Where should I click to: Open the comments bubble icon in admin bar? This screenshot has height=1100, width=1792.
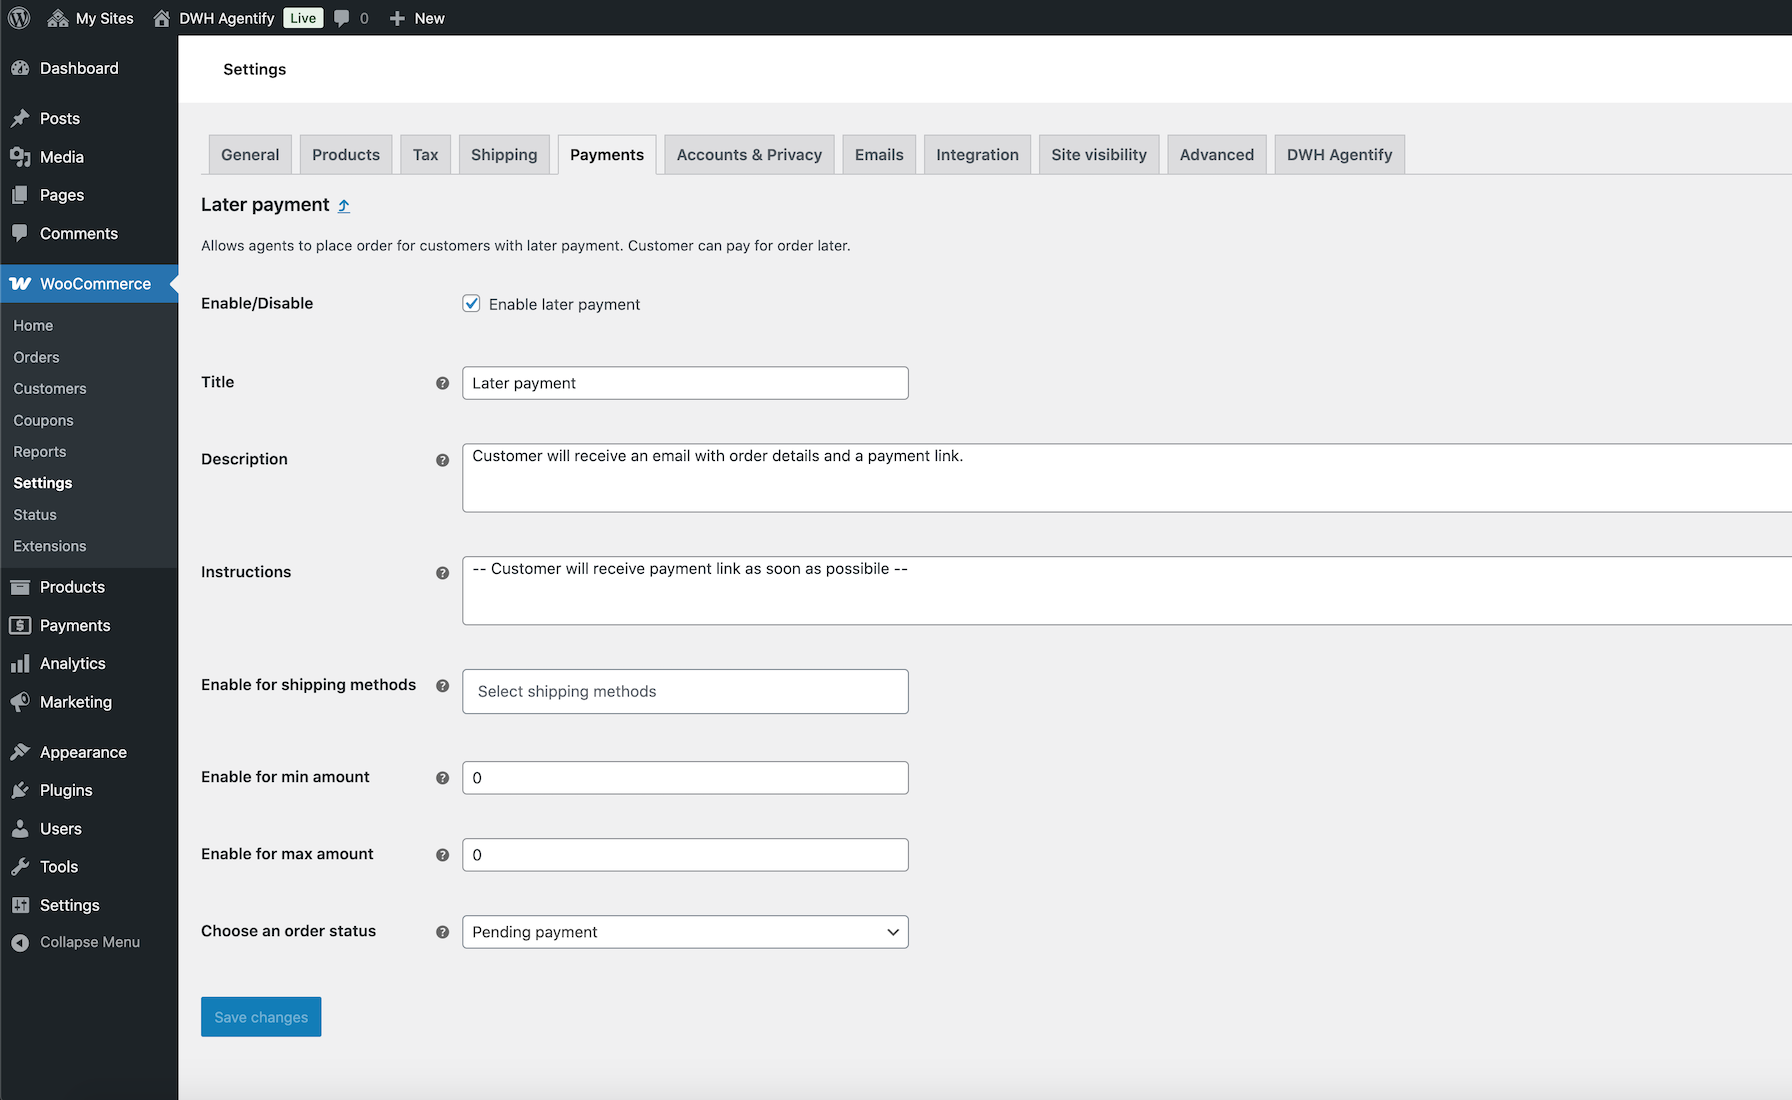pos(342,18)
